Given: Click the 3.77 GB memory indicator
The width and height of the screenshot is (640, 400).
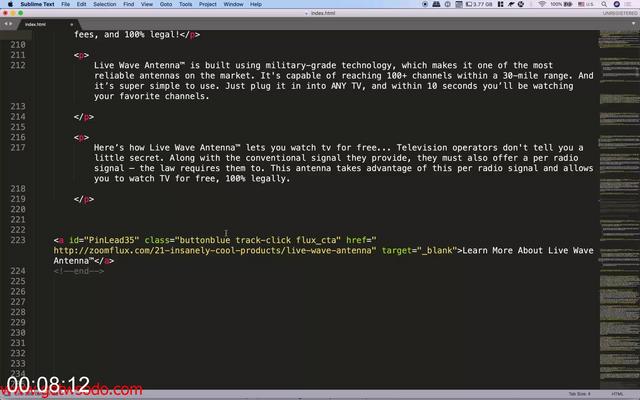Looking at the screenshot, I should pyautogui.click(x=480, y=4).
